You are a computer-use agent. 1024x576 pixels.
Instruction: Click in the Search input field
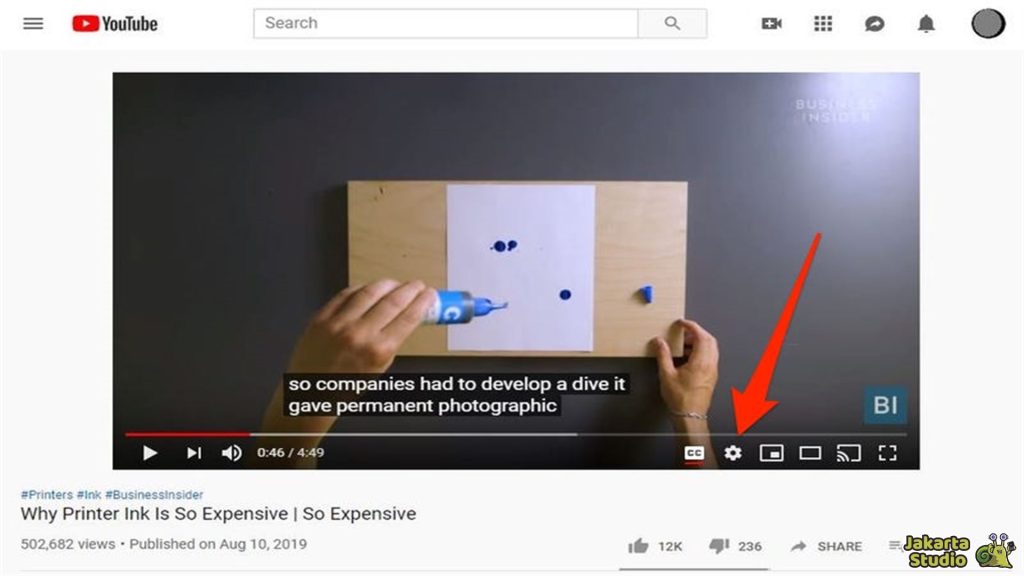pos(446,24)
